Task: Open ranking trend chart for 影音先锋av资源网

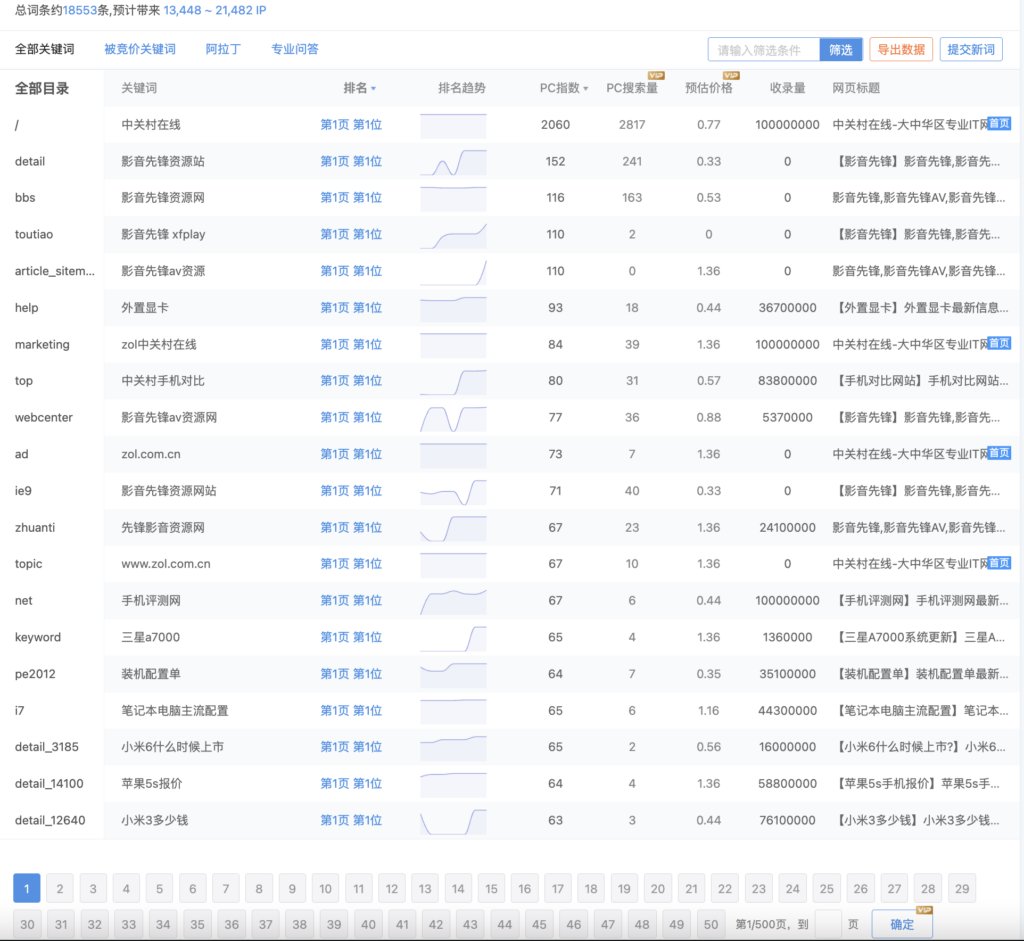Action: [453, 418]
